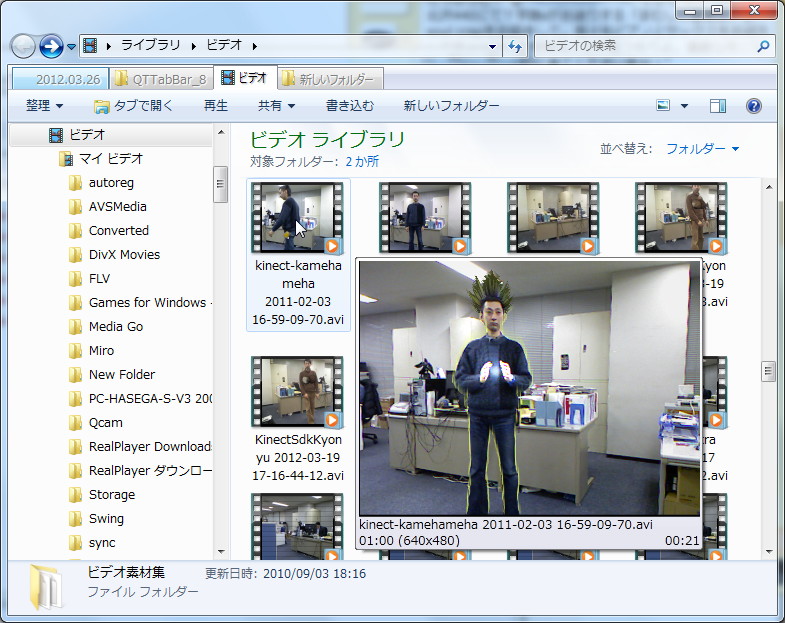Open the 整理 organize menu
This screenshot has width=785, height=623.
click(x=44, y=106)
